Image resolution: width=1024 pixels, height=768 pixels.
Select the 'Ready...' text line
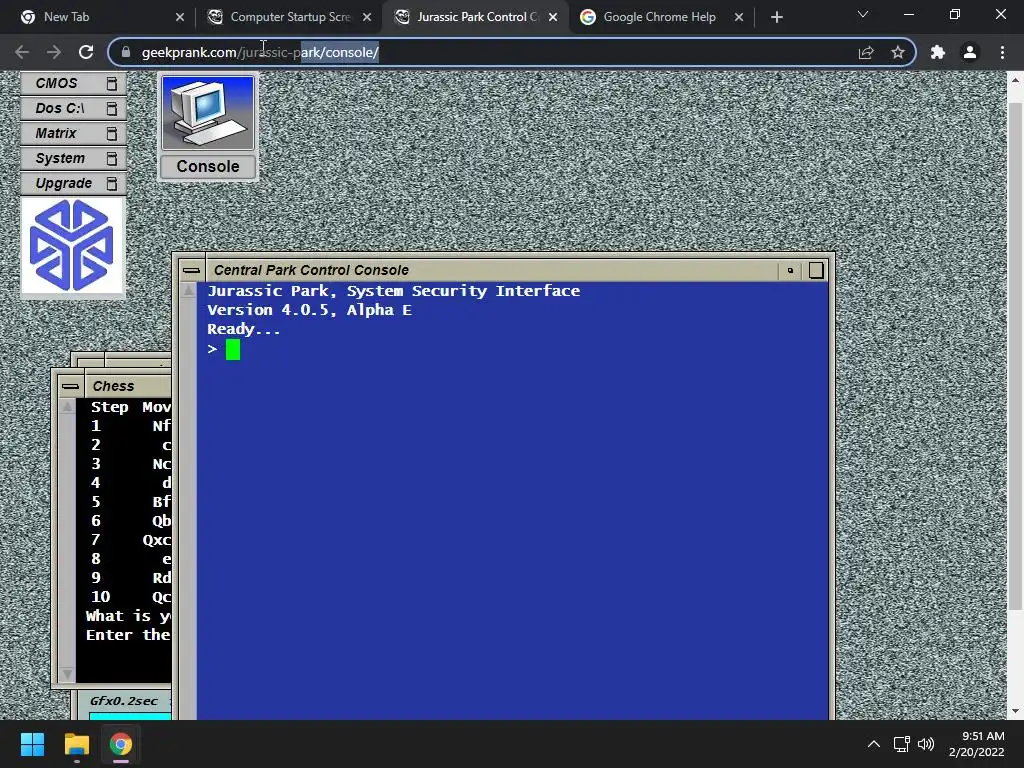pyautogui.click(x=244, y=329)
